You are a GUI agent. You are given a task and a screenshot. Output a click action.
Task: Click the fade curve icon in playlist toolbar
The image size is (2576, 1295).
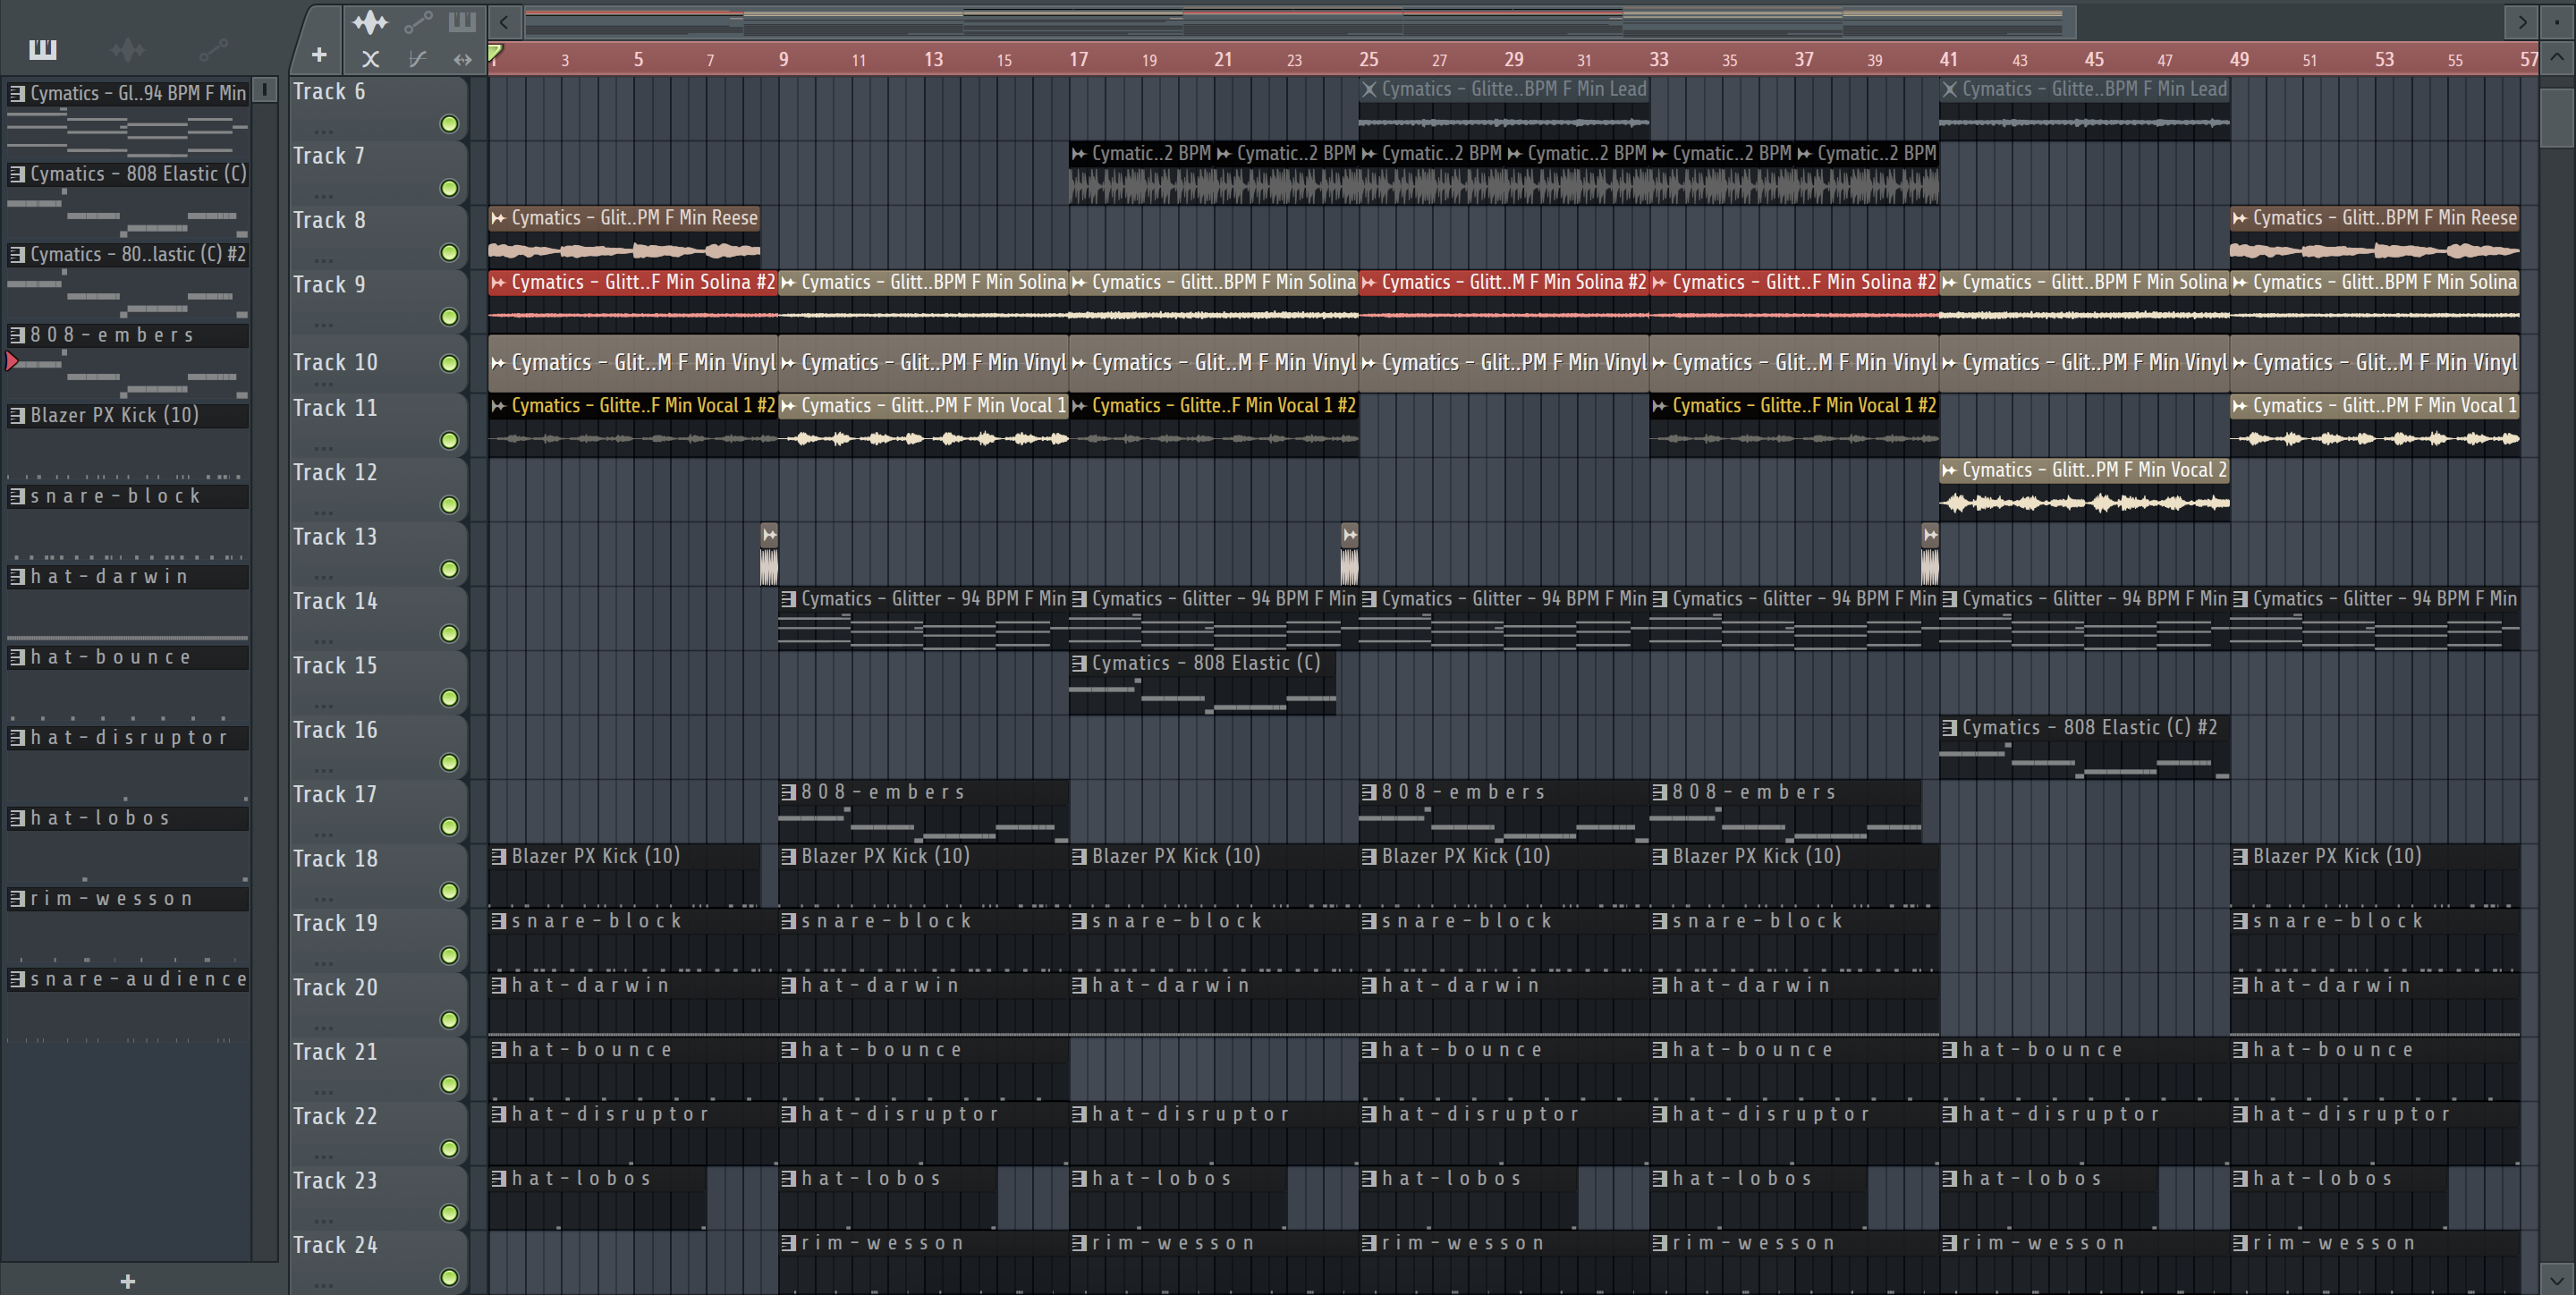(417, 59)
